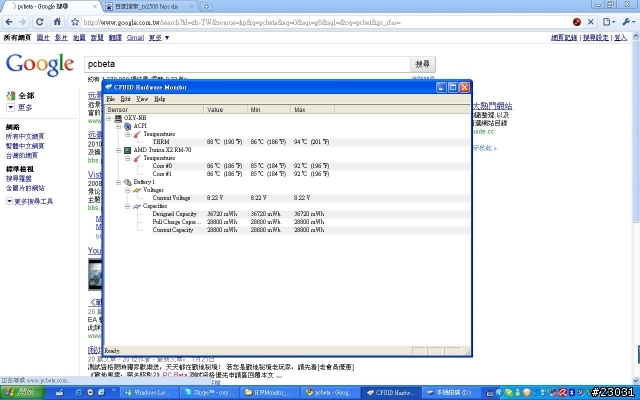Click the Google logo

[40, 64]
